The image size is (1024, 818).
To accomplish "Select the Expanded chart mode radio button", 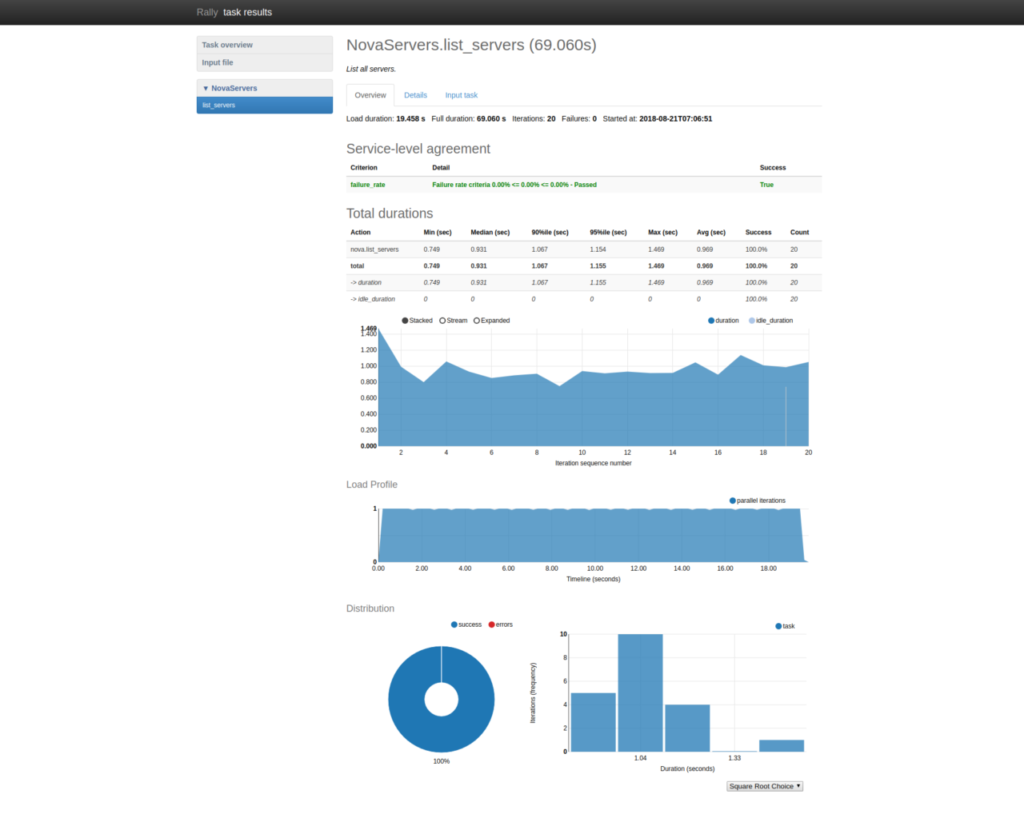I will click(477, 321).
